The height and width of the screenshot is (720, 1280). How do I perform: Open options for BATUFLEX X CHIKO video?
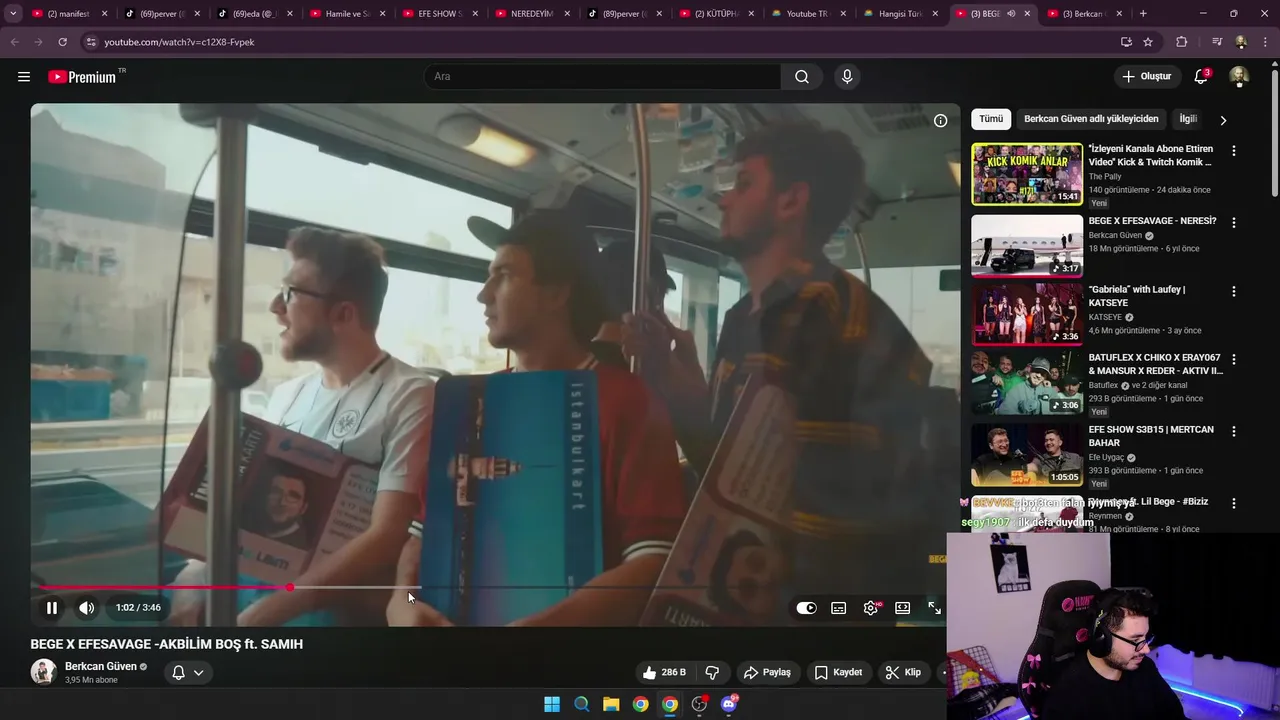[x=1233, y=360]
